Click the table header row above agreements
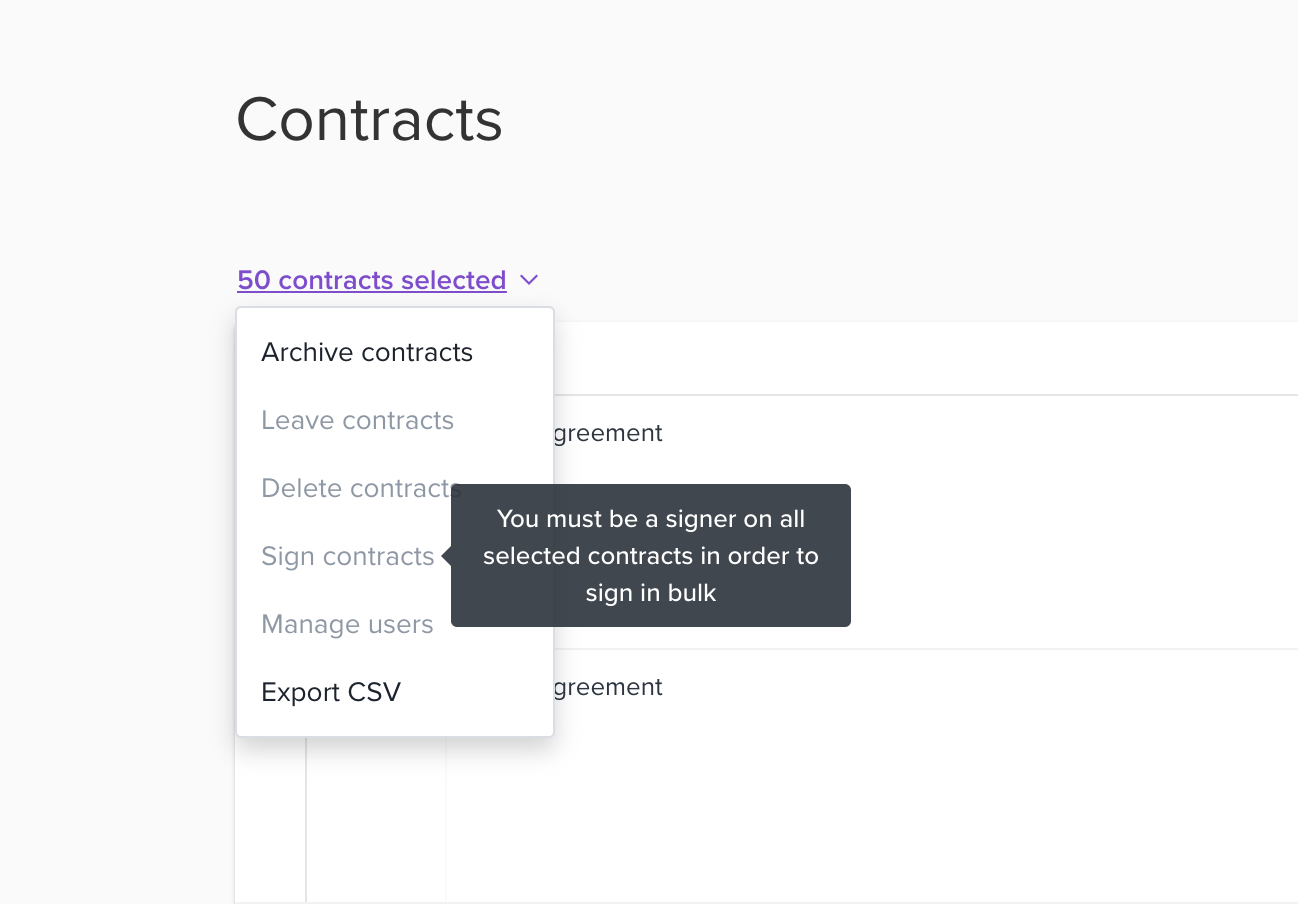The height and width of the screenshot is (904, 1298). click(900, 358)
